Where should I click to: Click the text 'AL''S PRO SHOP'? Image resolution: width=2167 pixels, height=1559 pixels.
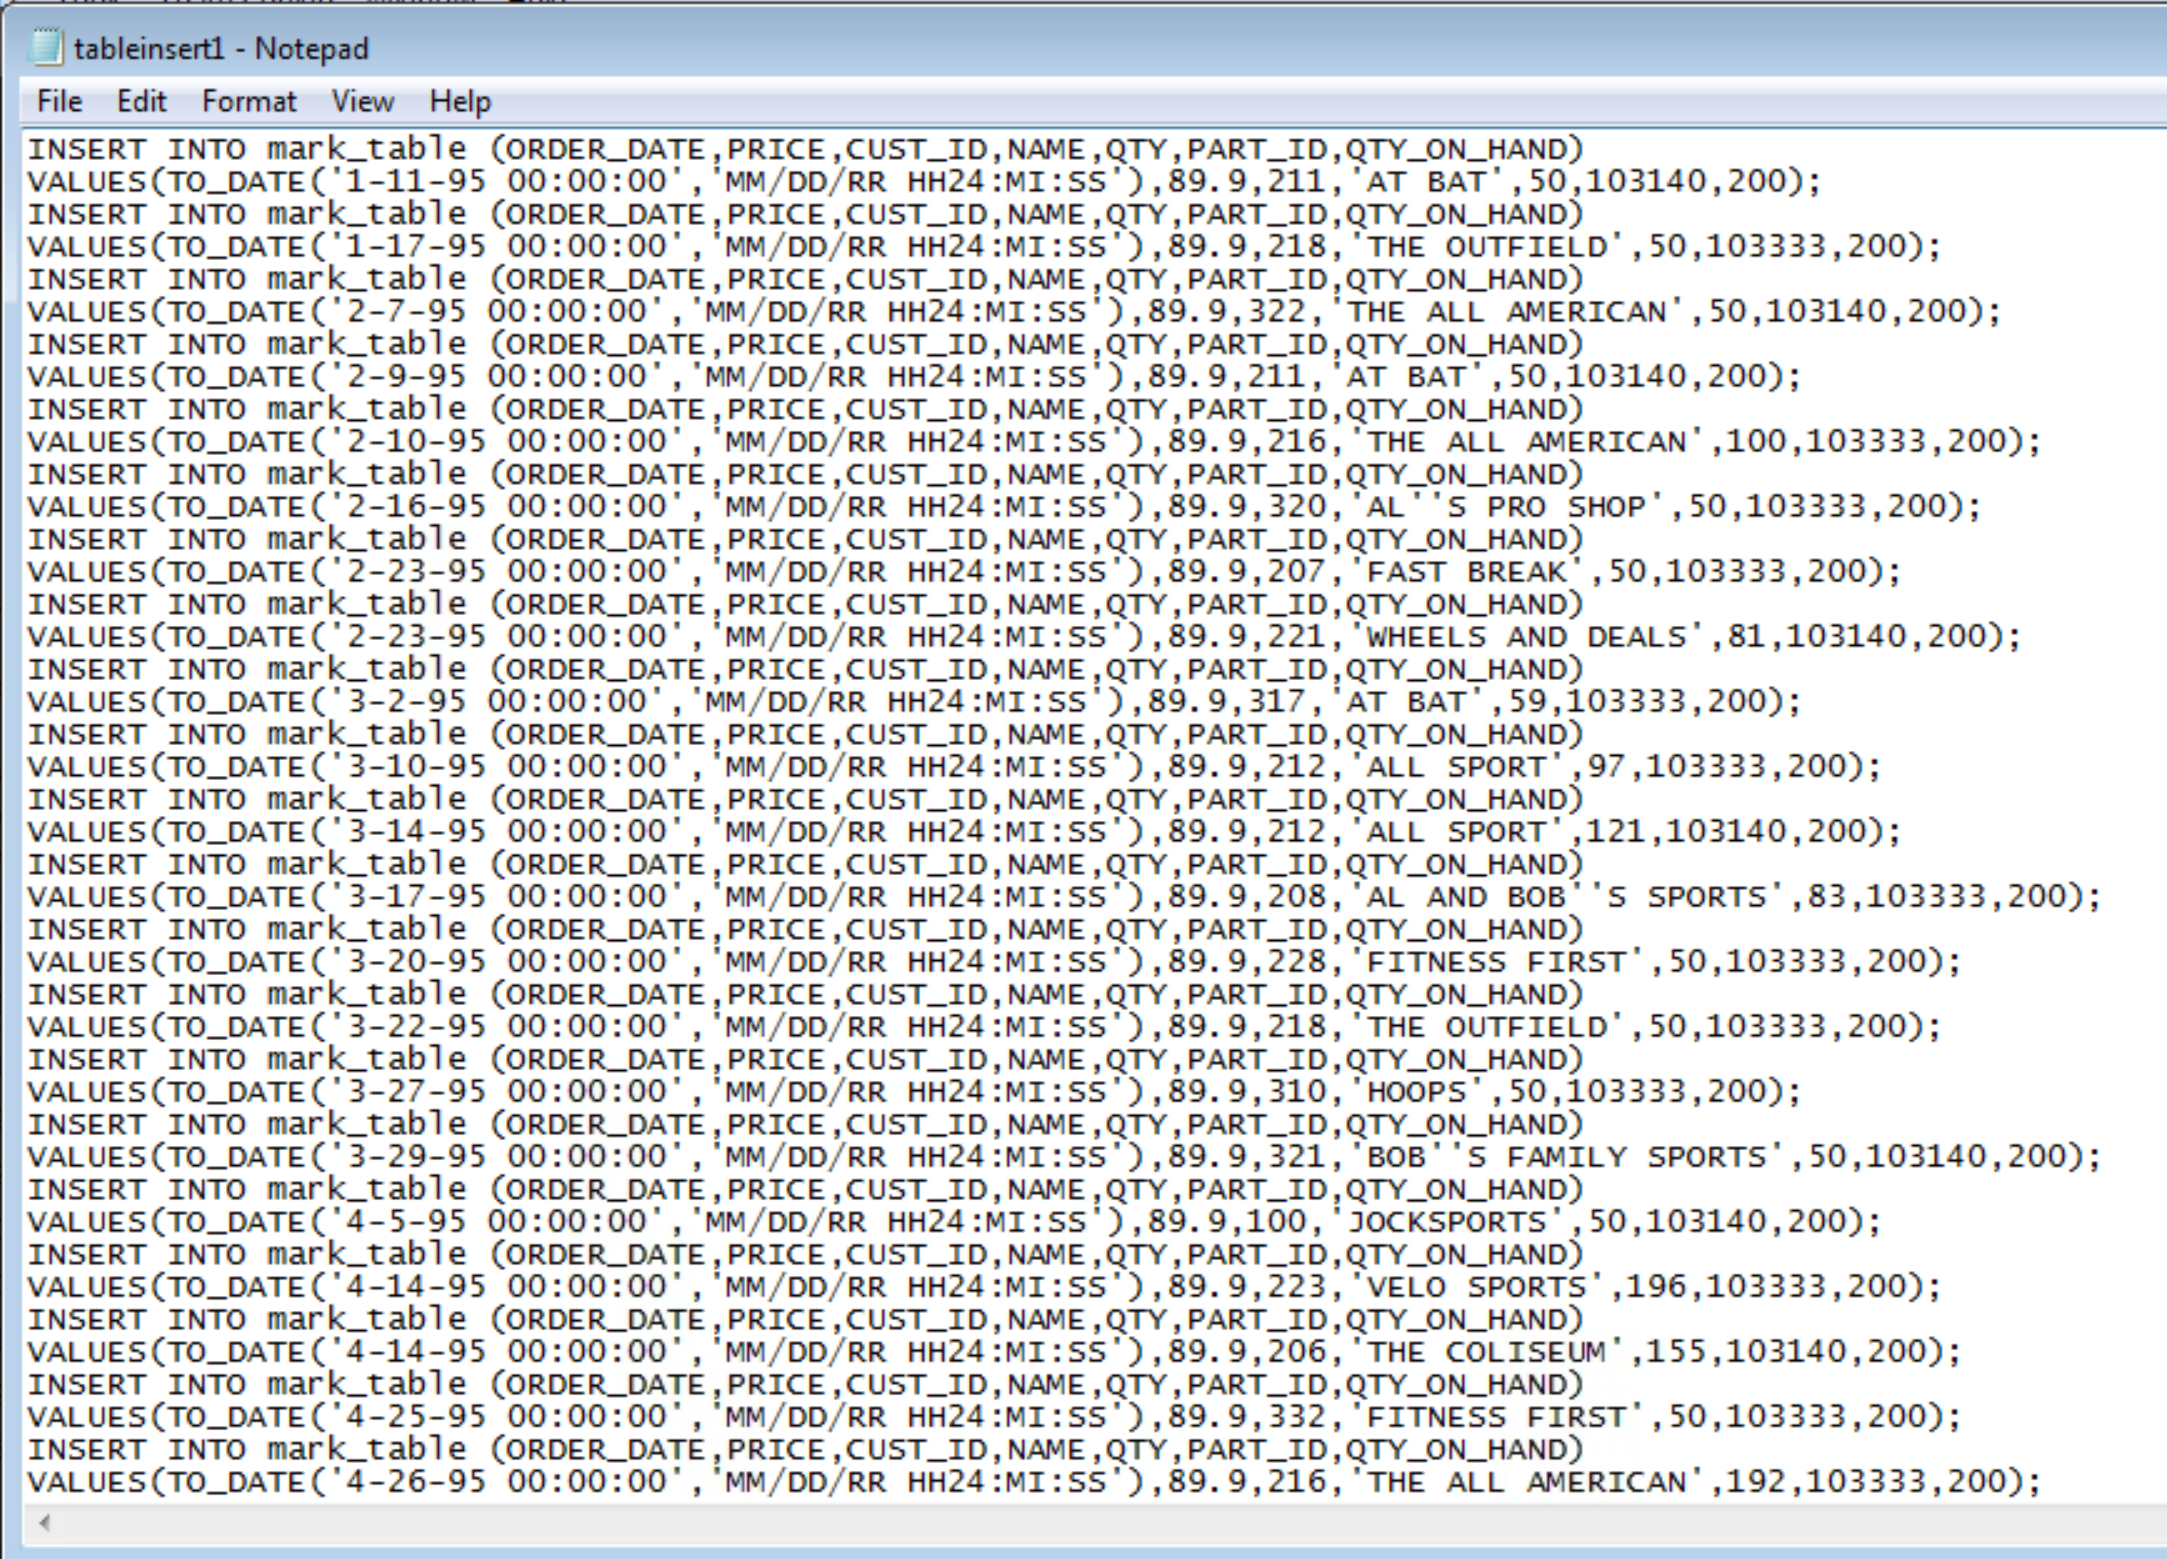click(1506, 507)
